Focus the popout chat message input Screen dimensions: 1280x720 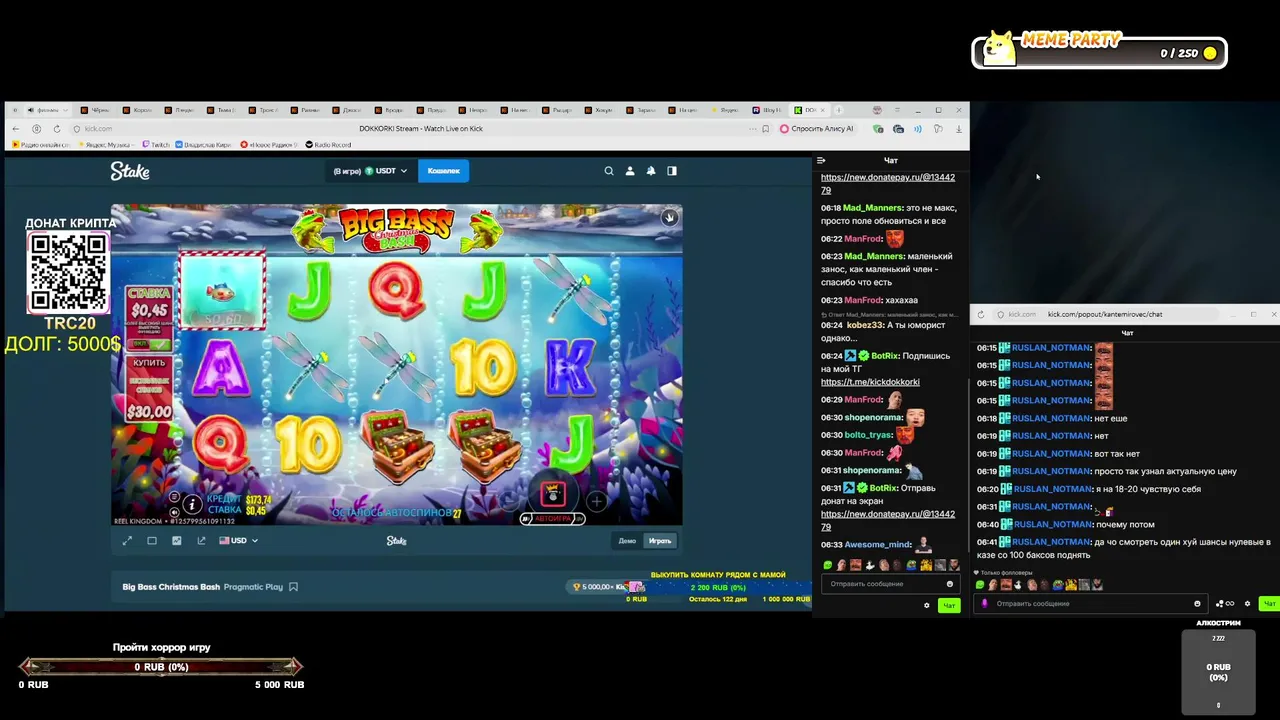coord(1090,604)
